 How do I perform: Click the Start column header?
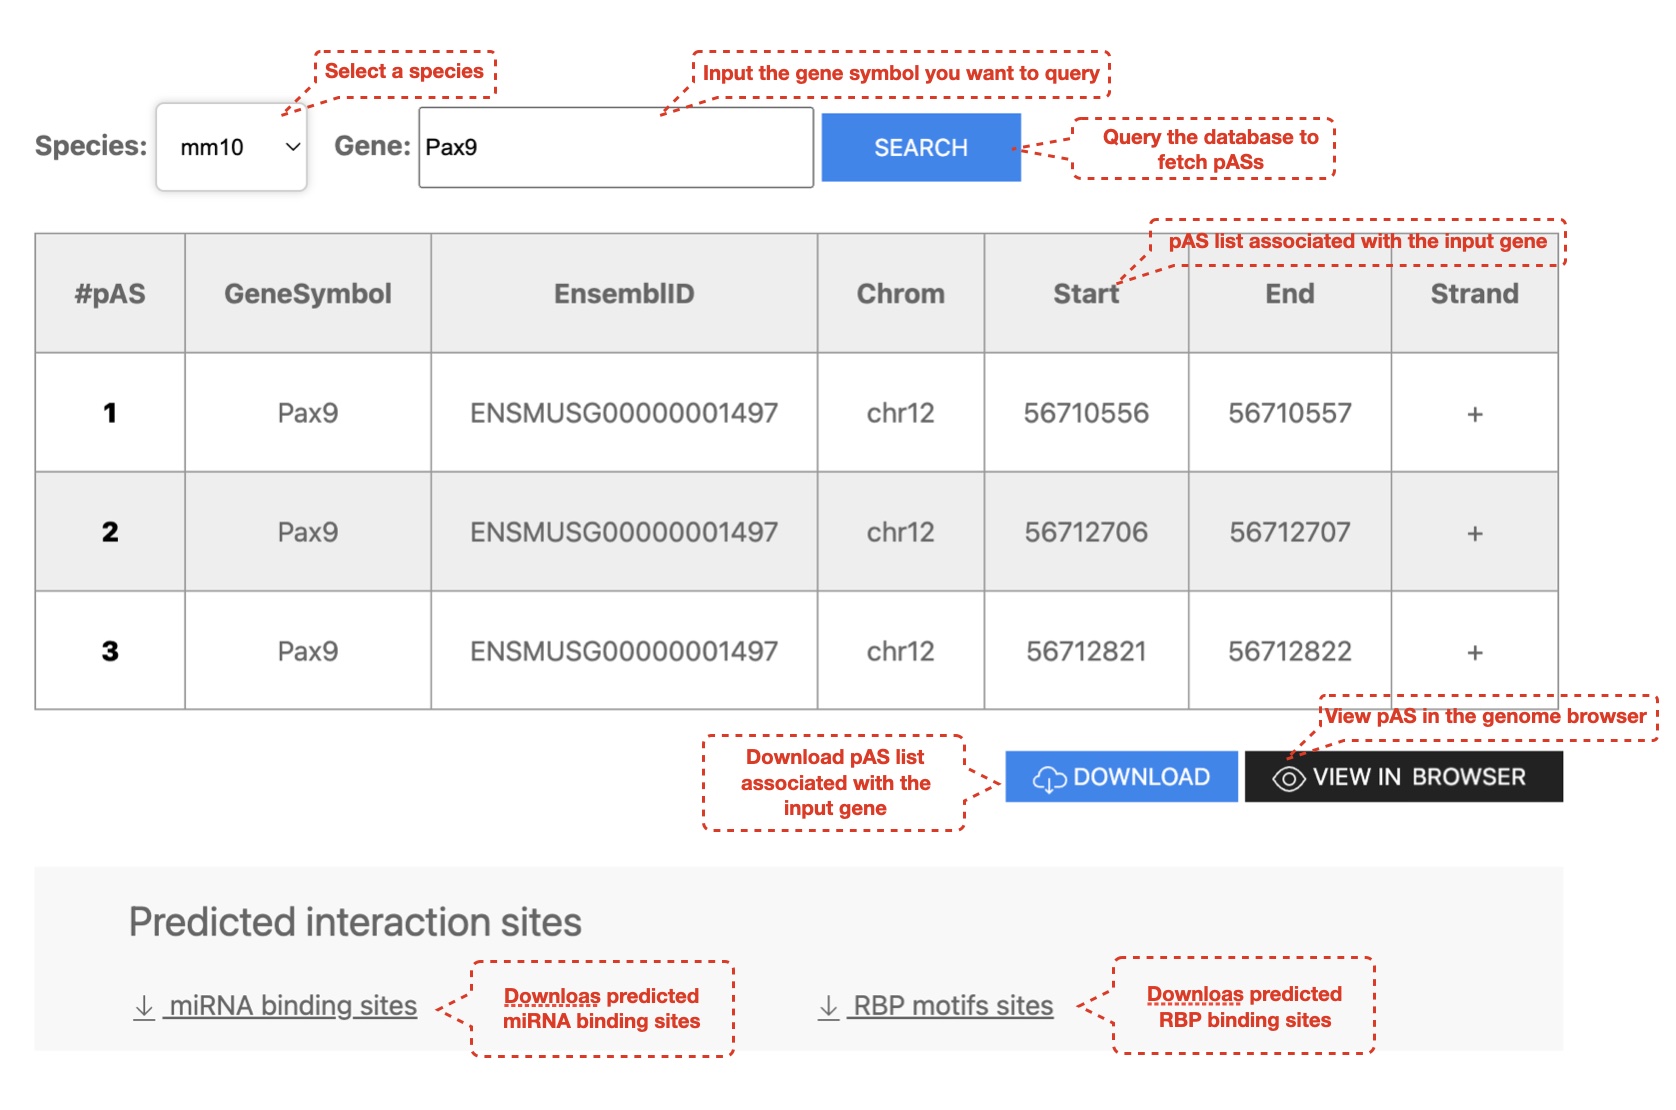pyautogui.click(x=1085, y=294)
